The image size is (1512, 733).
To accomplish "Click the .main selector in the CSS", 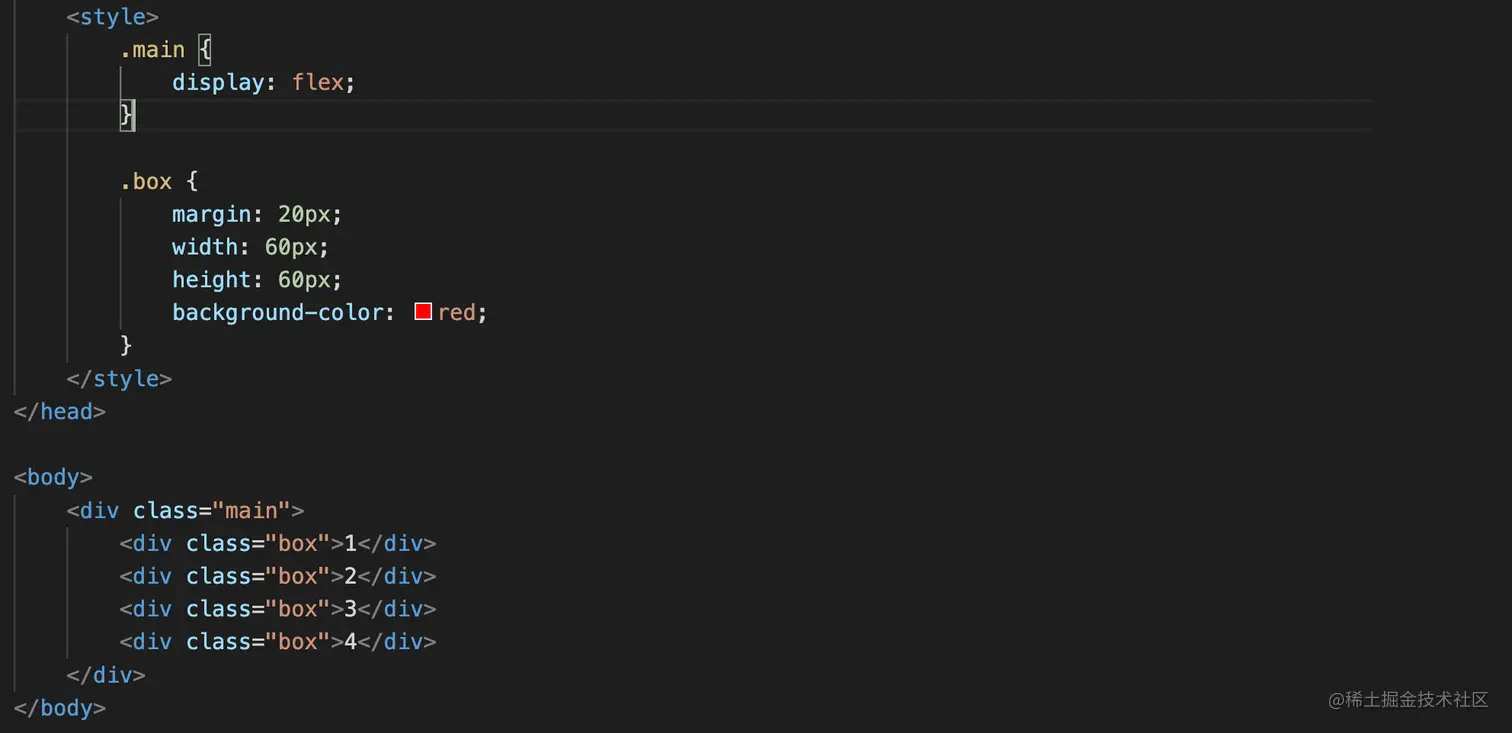I will 152,50.
